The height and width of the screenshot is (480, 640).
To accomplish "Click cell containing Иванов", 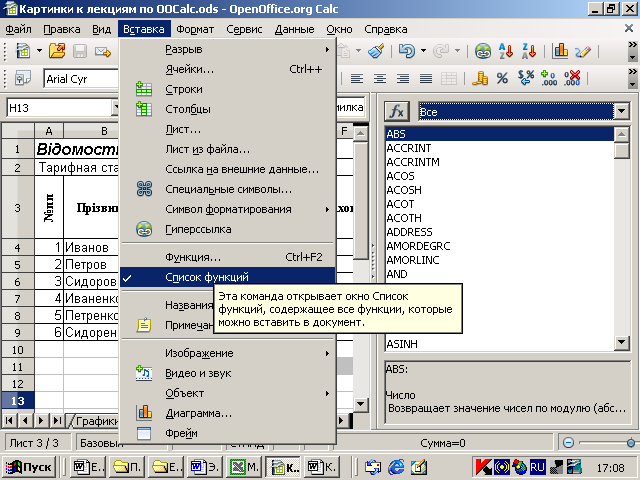I will tap(91, 247).
